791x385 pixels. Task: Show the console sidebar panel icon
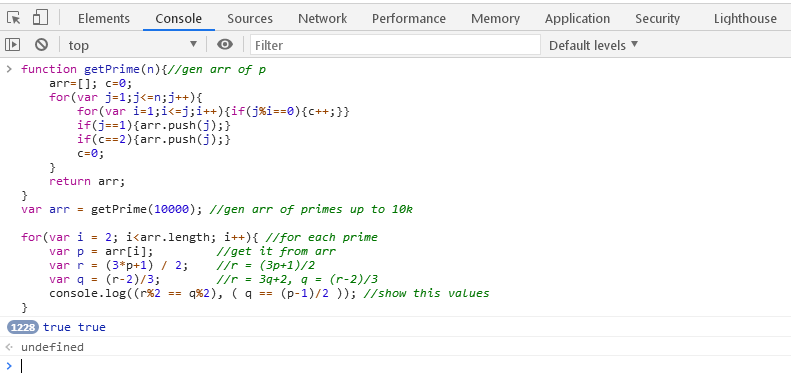click(13, 45)
